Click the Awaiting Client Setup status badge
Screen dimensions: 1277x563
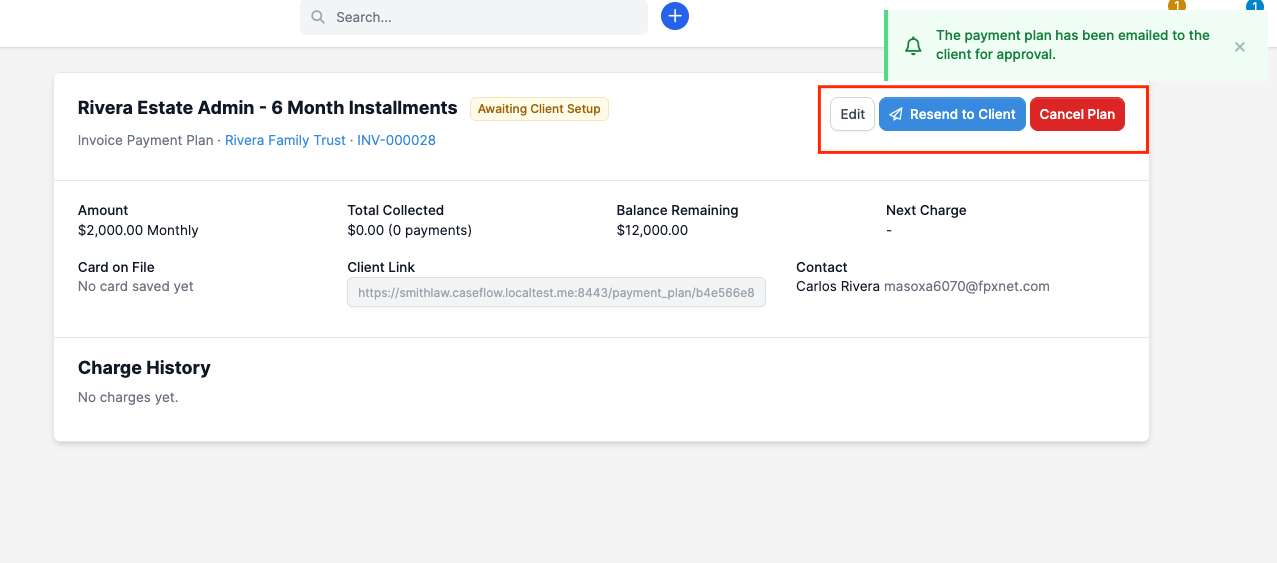coord(539,109)
